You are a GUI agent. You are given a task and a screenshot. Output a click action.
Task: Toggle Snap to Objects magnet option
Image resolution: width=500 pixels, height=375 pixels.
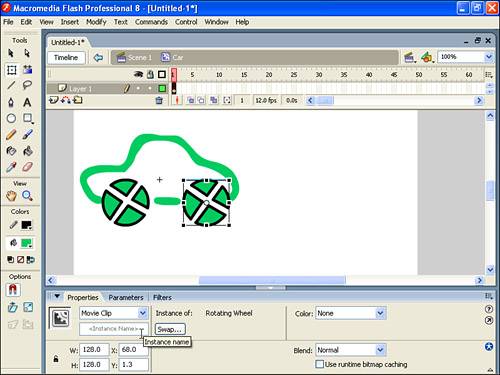pos(13,290)
